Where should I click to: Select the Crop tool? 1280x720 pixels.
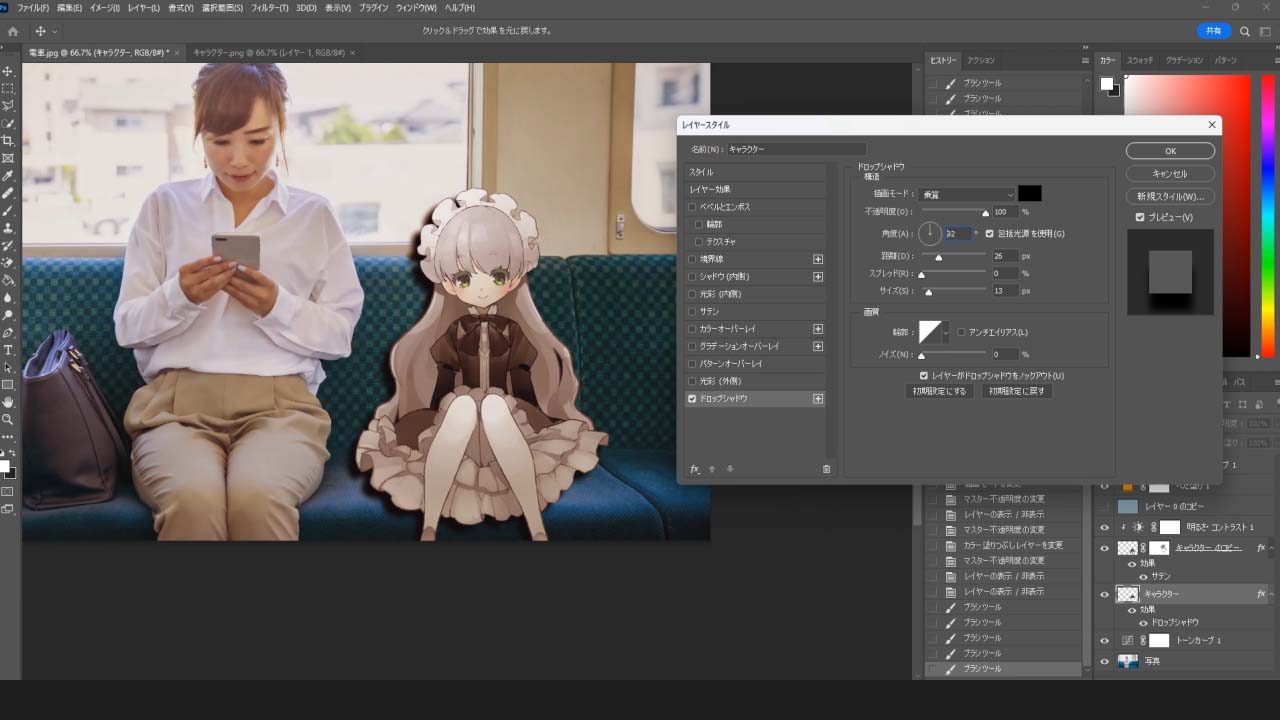coord(8,140)
